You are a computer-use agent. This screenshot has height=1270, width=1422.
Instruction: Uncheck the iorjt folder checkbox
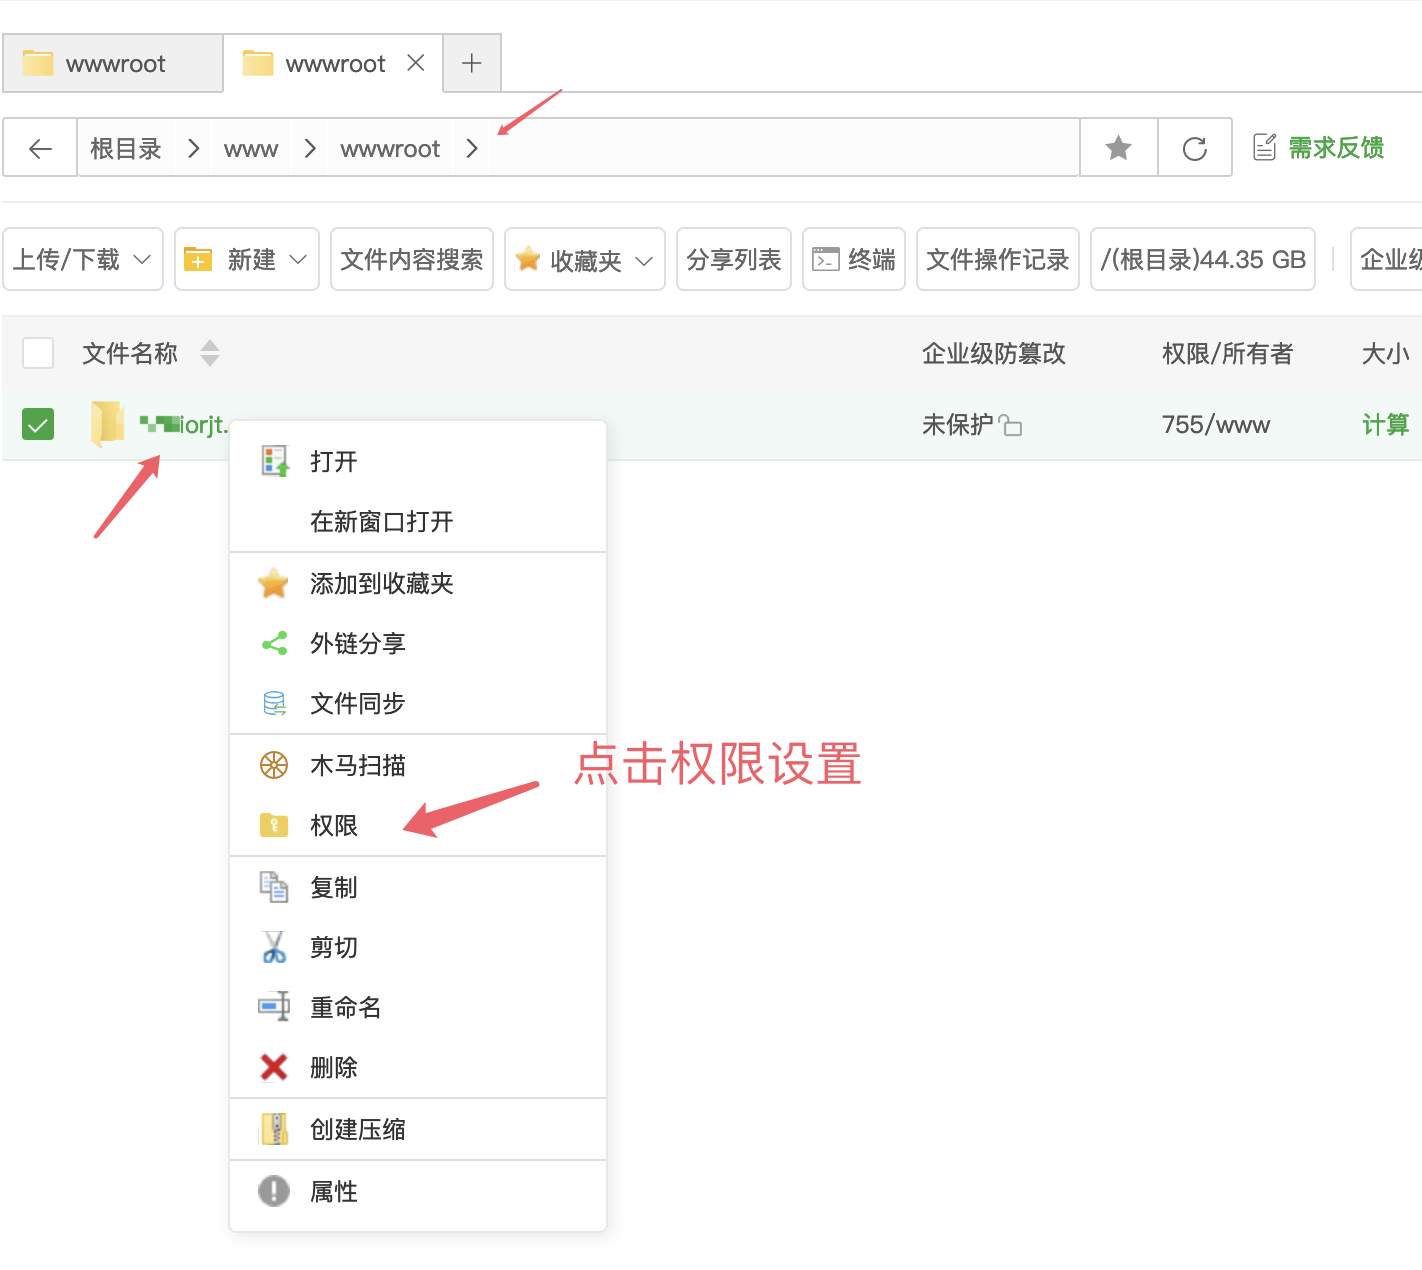click(38, 424)
